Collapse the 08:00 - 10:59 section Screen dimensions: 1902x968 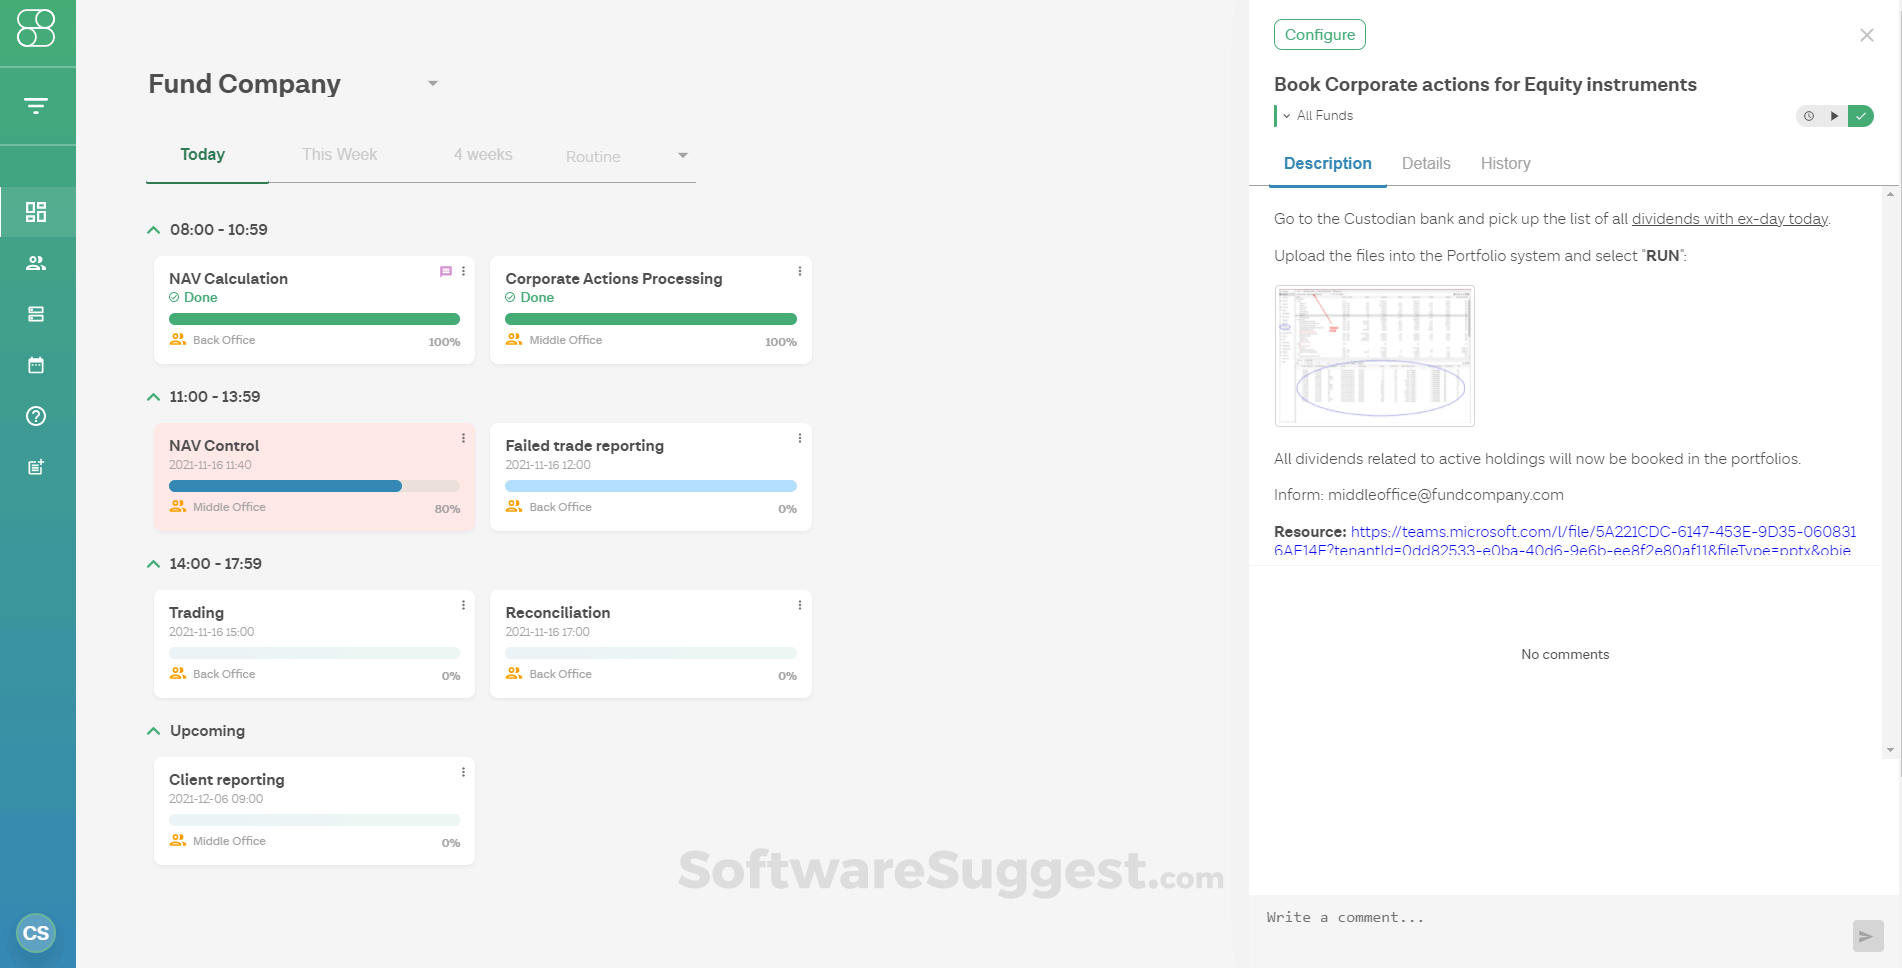pos(153,230)
